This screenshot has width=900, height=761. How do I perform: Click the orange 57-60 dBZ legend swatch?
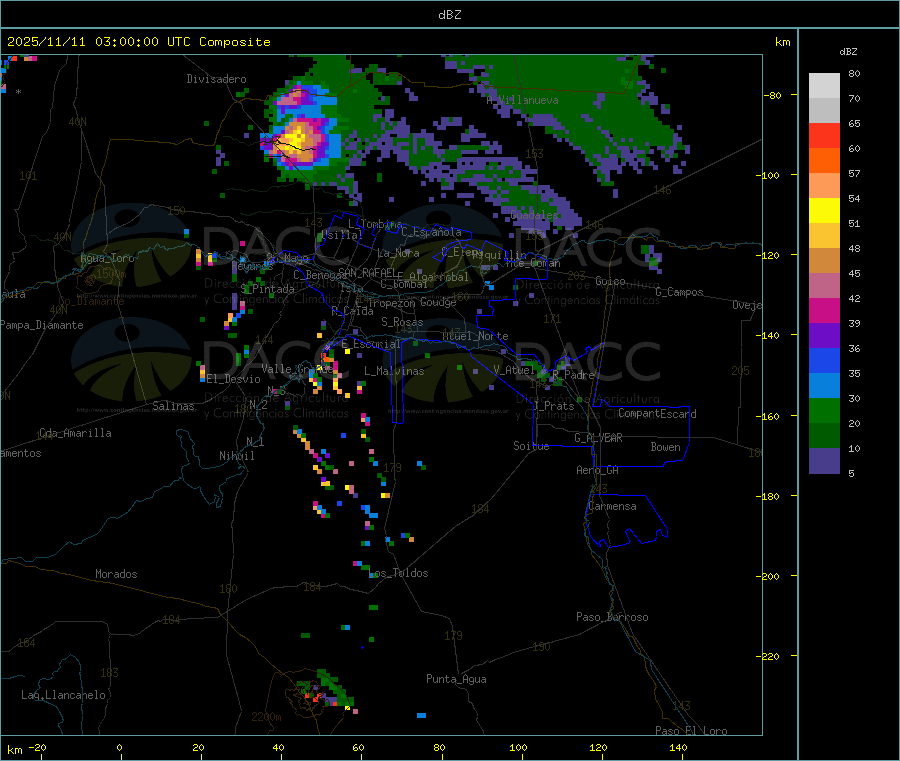point(824,161)
